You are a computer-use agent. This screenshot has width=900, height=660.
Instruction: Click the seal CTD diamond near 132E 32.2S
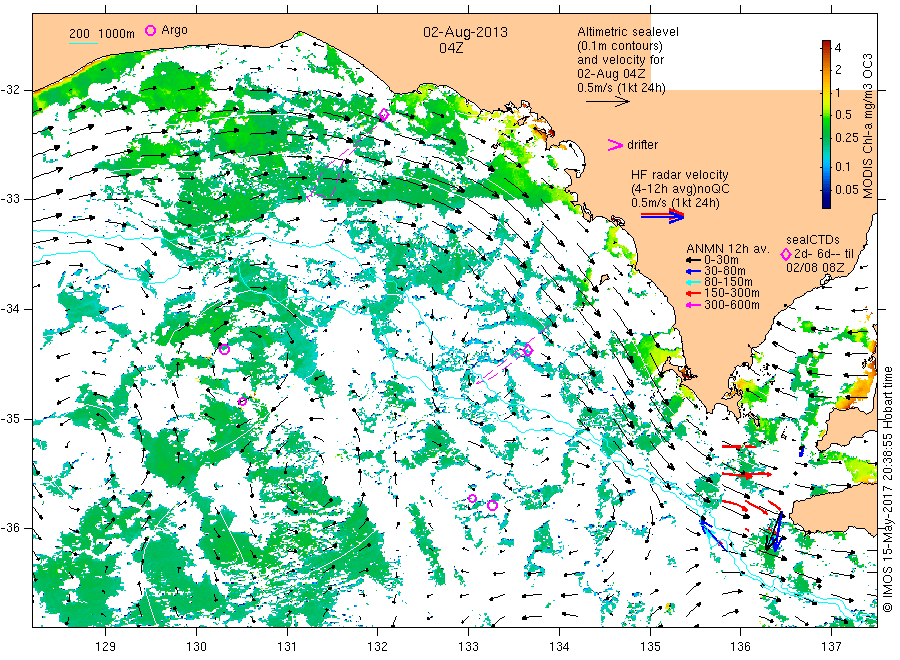(x=384, y=115)
